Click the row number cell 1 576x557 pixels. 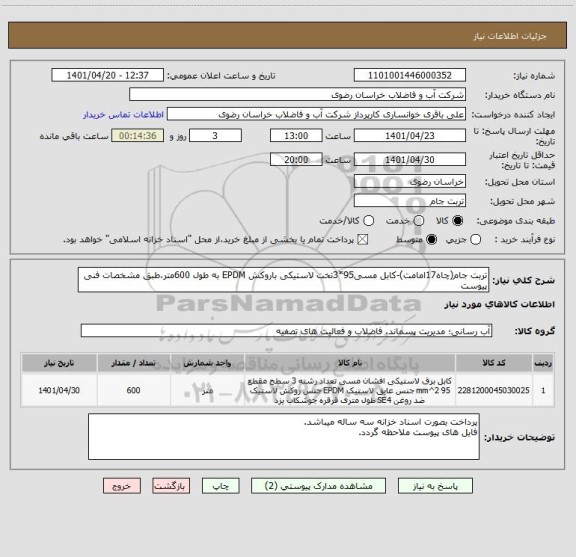click(543, 390)
